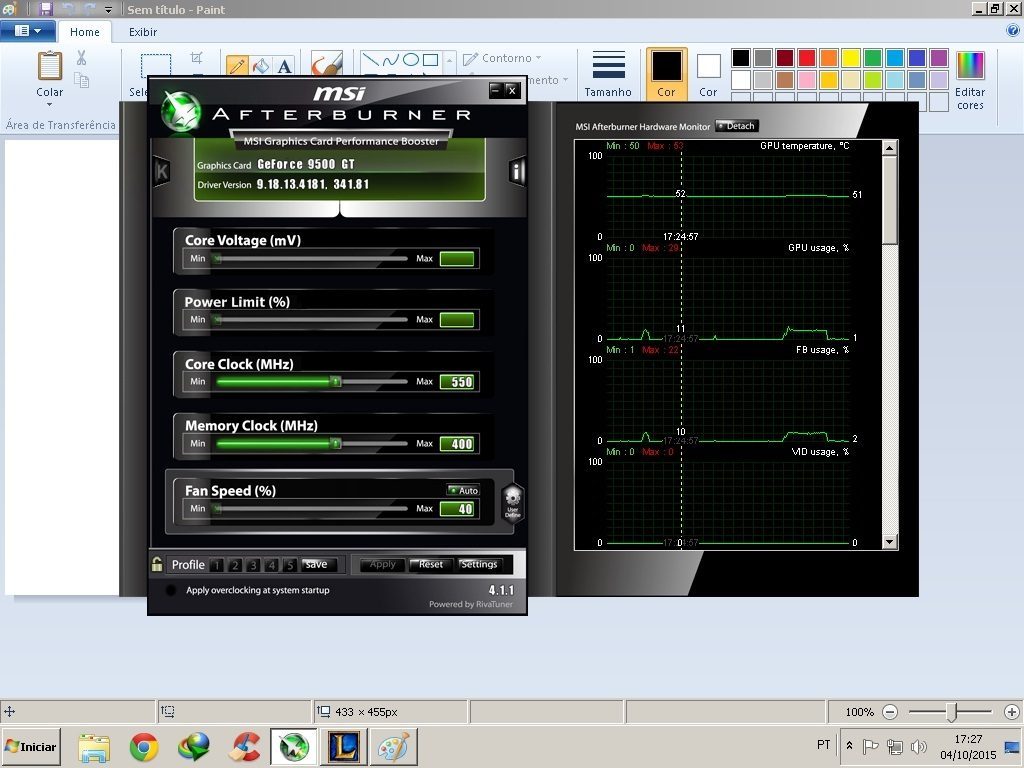Click Paint zoom out minus button
The width and height of the screenshot is (1024, 768).
coord(889,712)
